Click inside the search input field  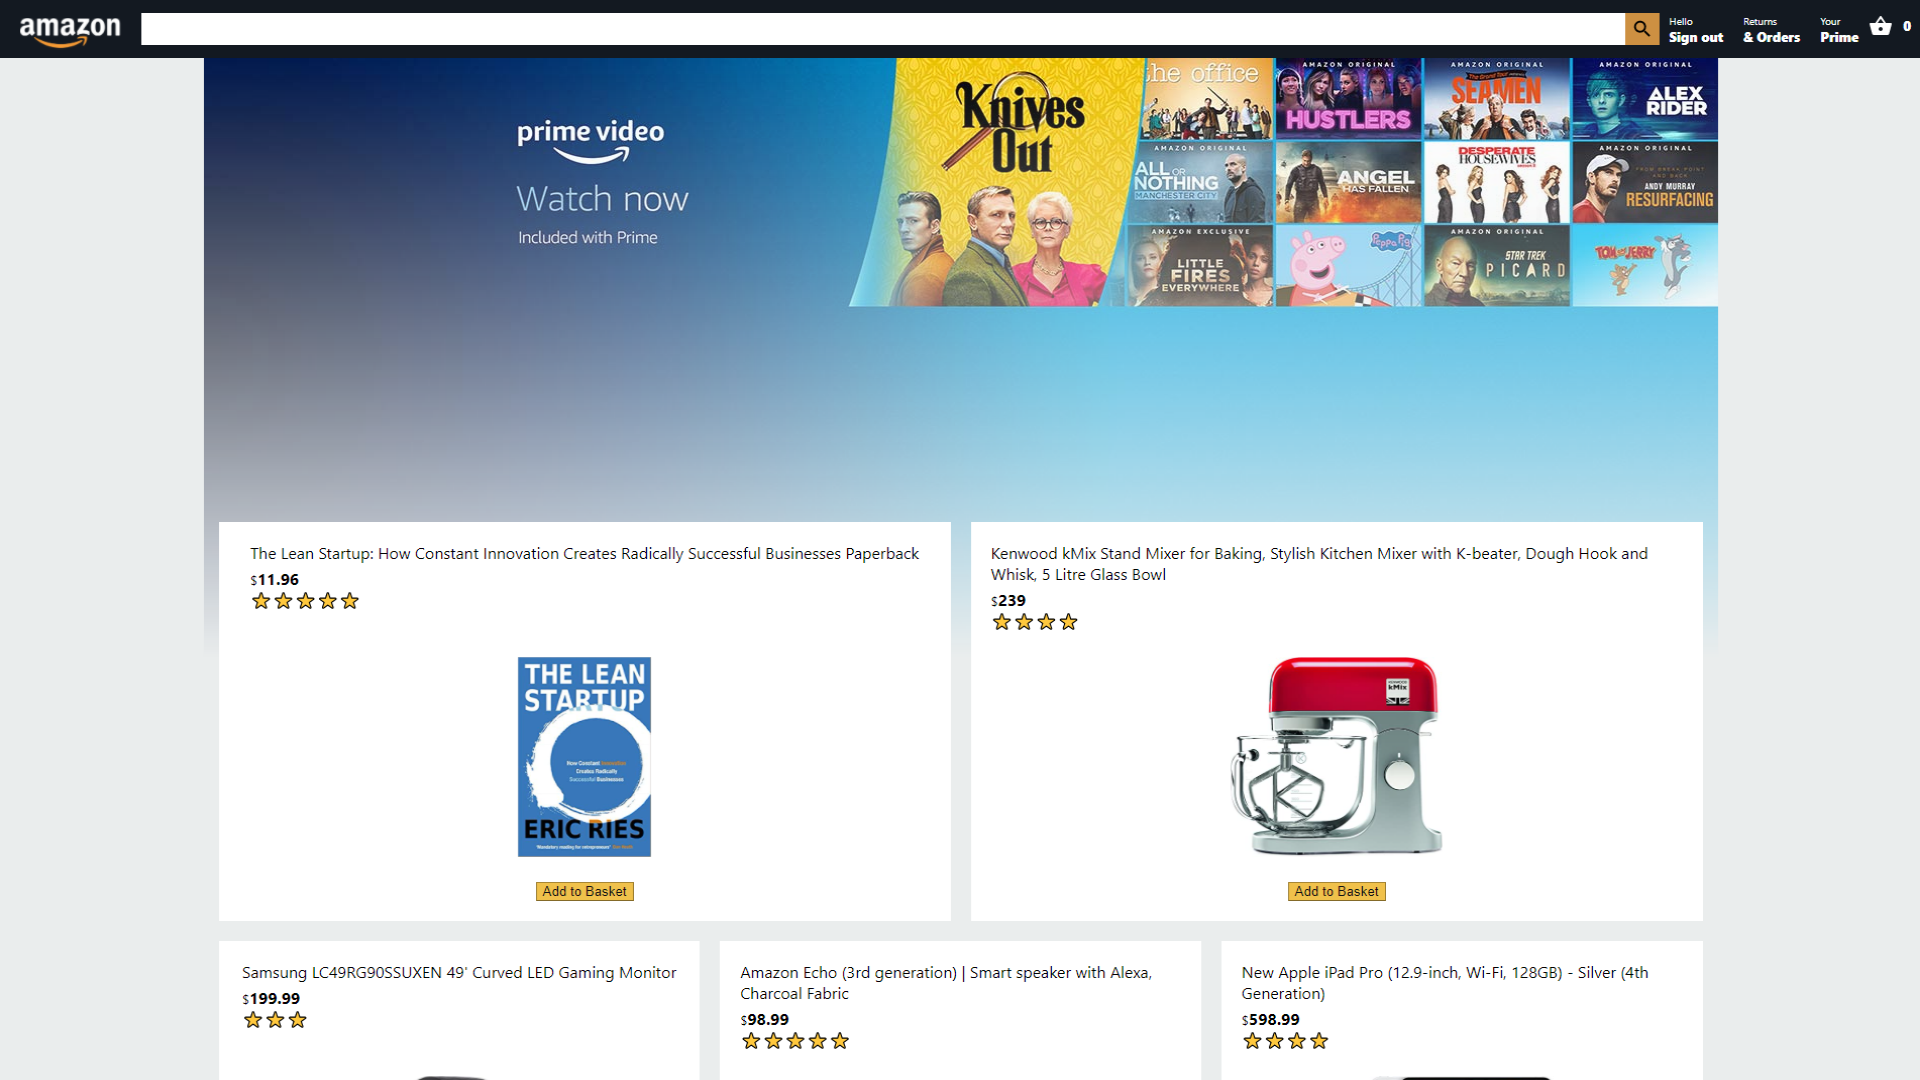tap(882, 29)
